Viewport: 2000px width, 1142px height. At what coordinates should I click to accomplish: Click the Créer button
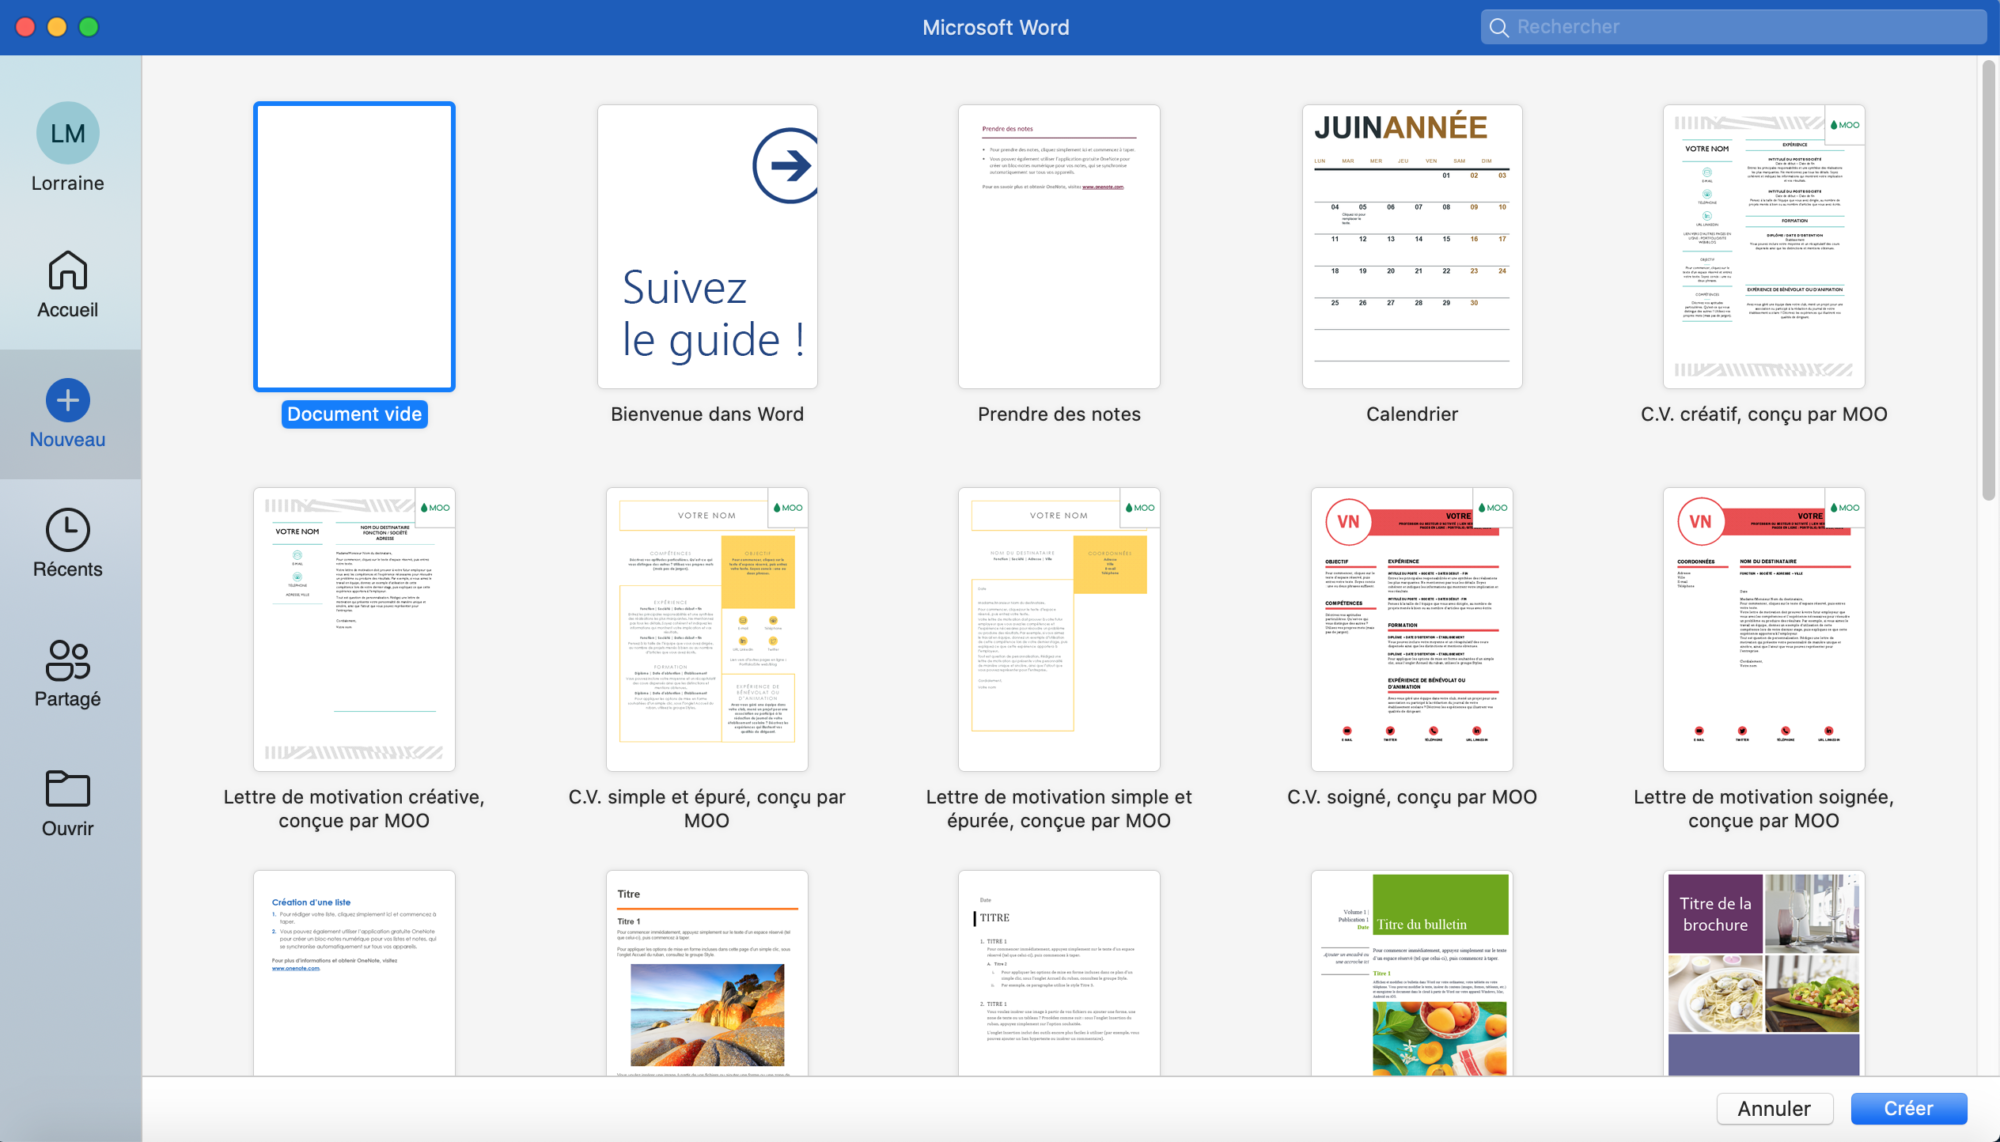(1908, 1108)
